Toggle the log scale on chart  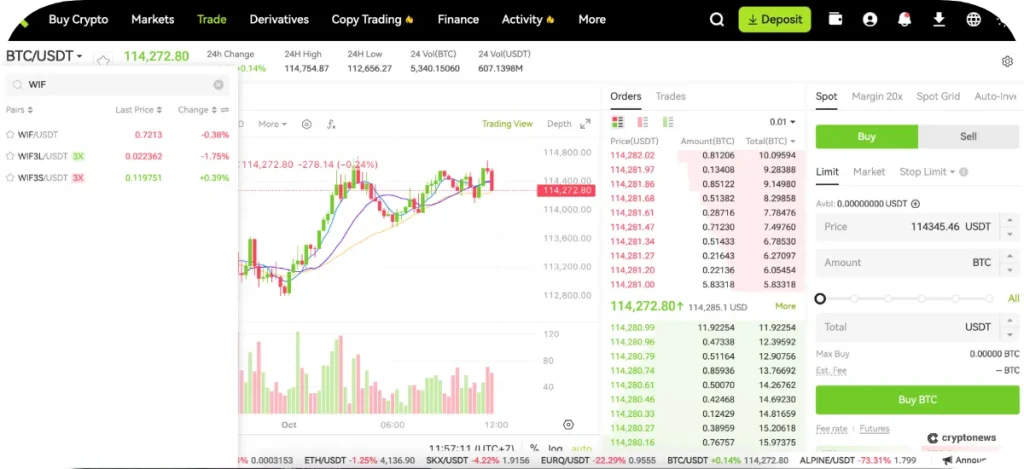[x=555, y=448]
